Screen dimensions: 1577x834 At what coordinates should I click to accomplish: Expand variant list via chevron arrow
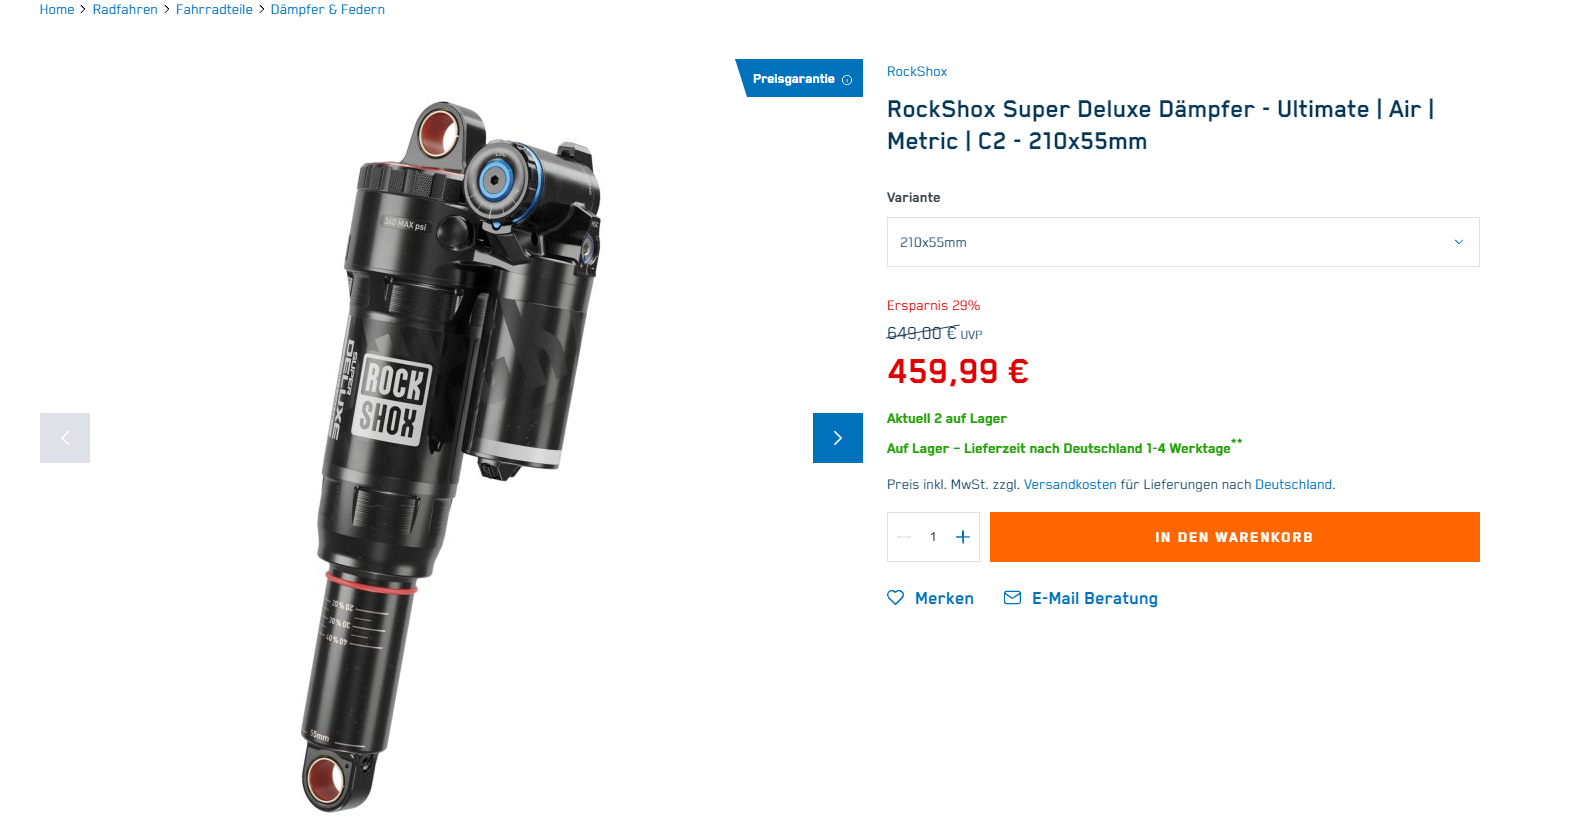pyautogui.click(x=1458, y=242)
